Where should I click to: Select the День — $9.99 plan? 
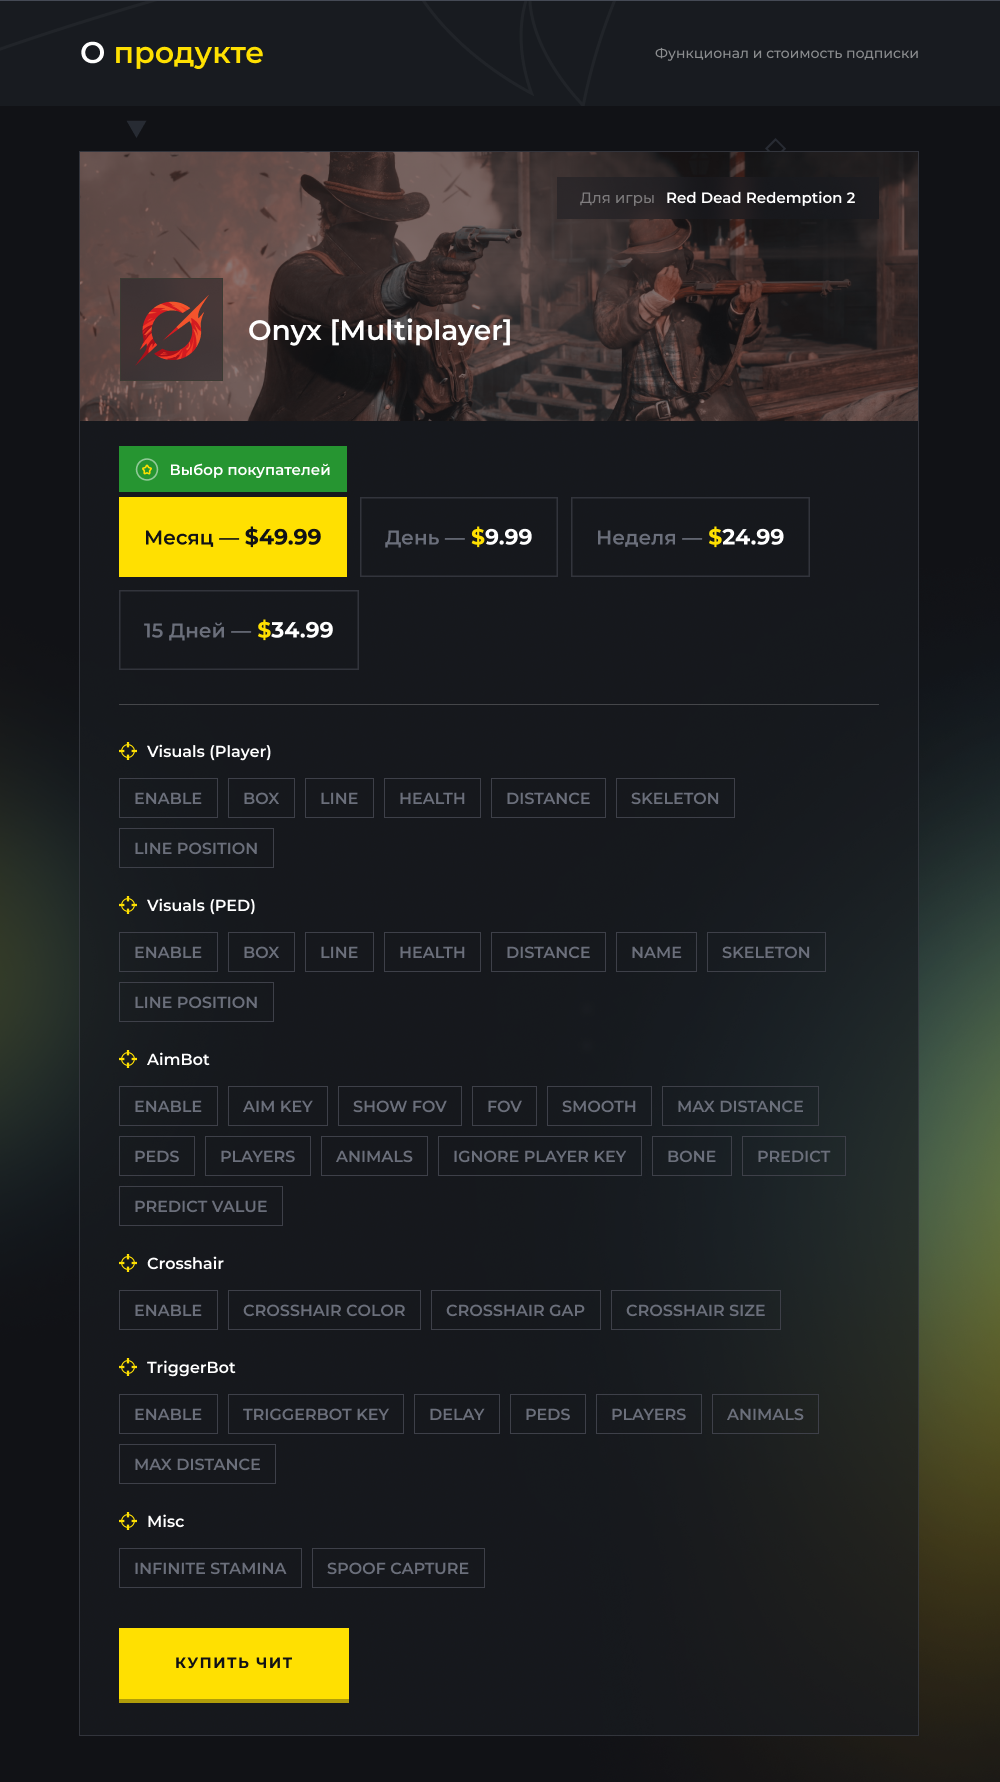(459, 537)
